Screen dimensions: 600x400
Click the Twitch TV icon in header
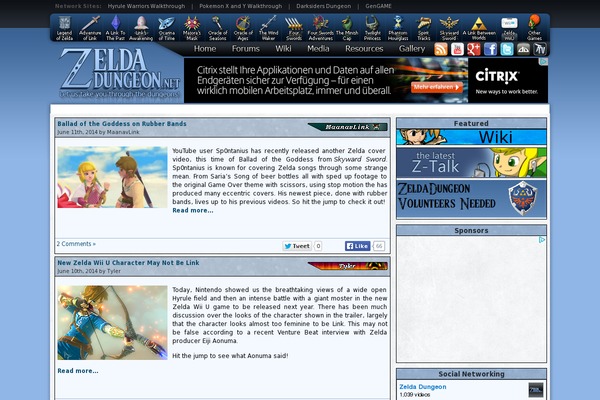540,49
